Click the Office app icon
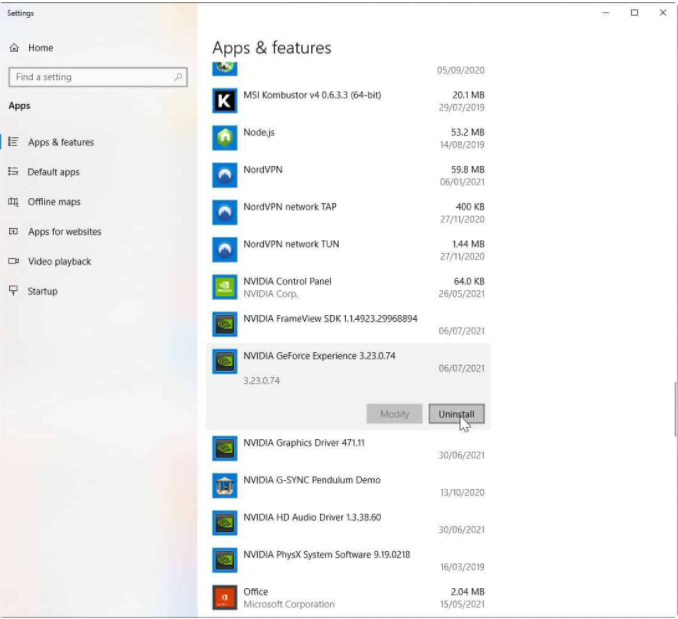 pos(224,597)
